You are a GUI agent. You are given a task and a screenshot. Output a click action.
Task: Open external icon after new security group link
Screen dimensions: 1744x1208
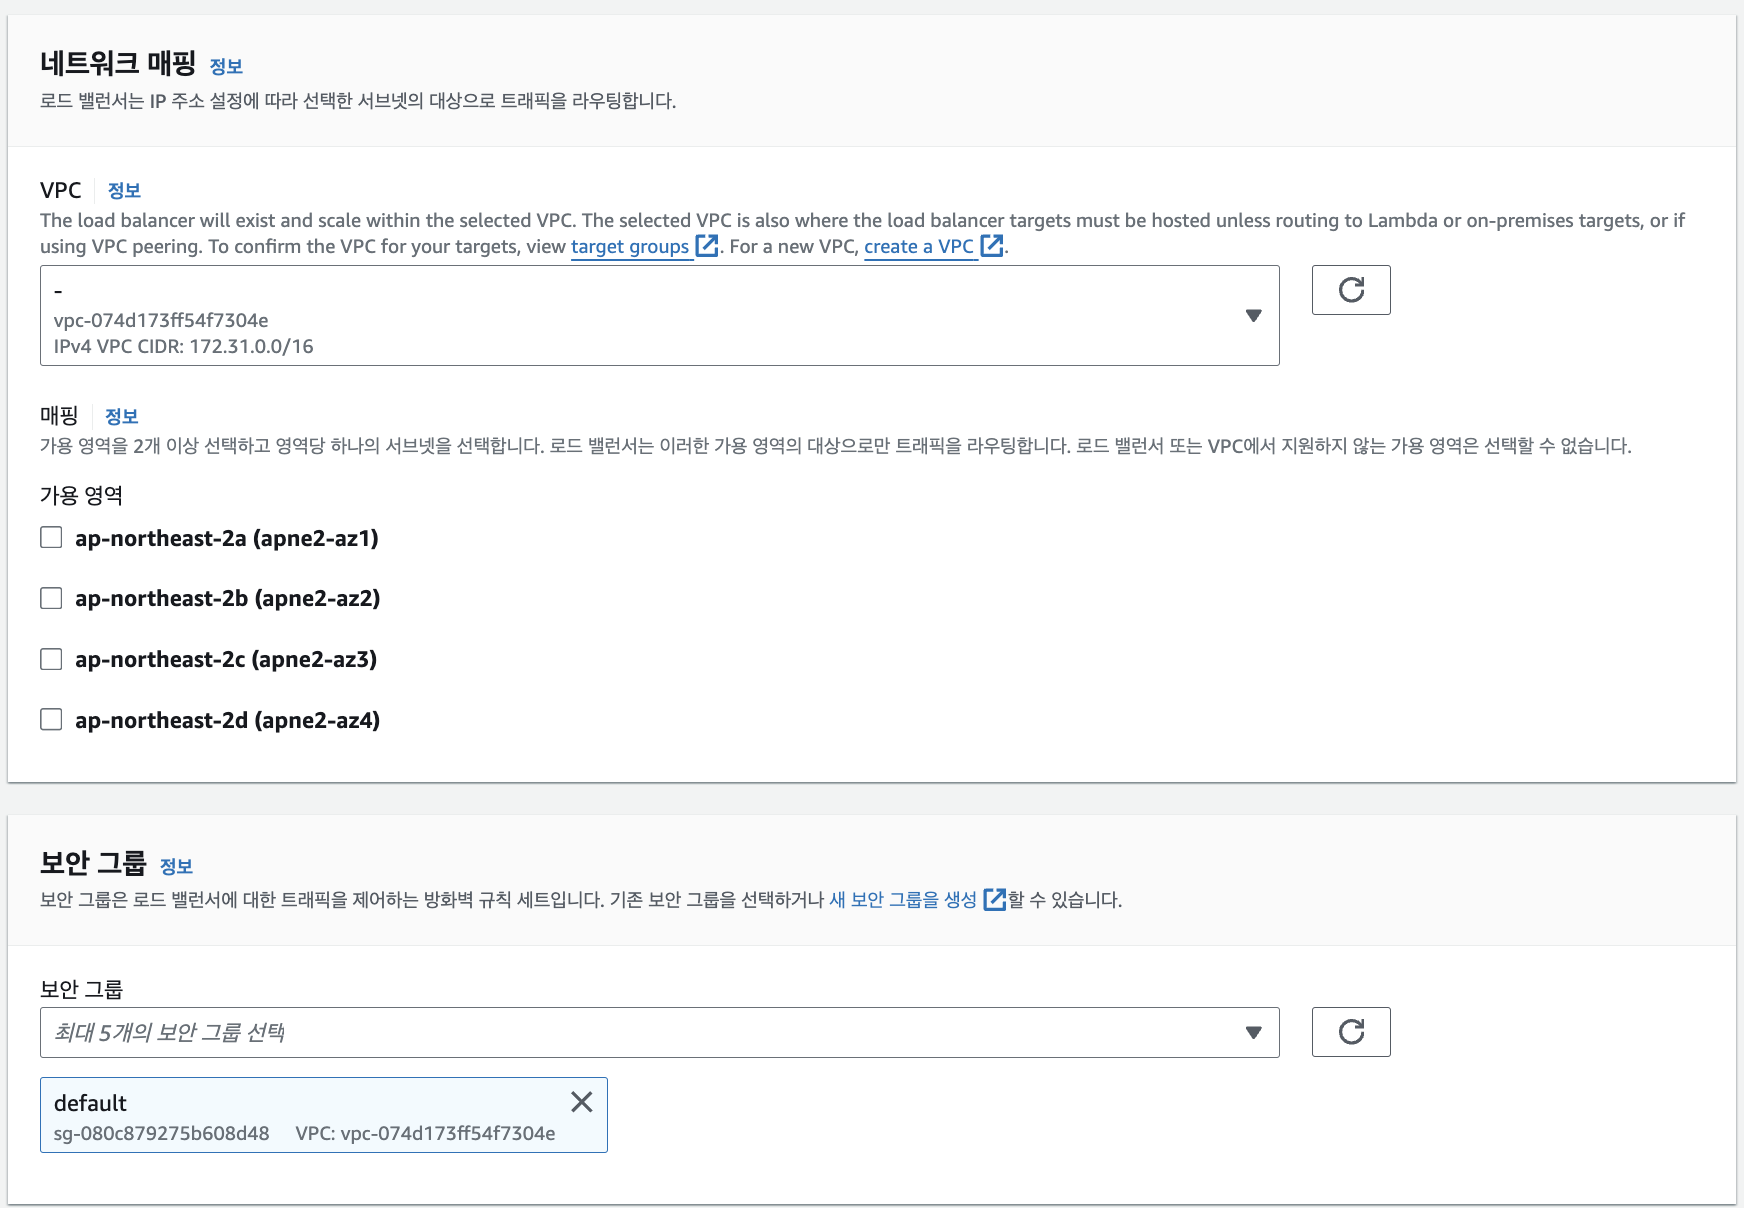point(995,899)
